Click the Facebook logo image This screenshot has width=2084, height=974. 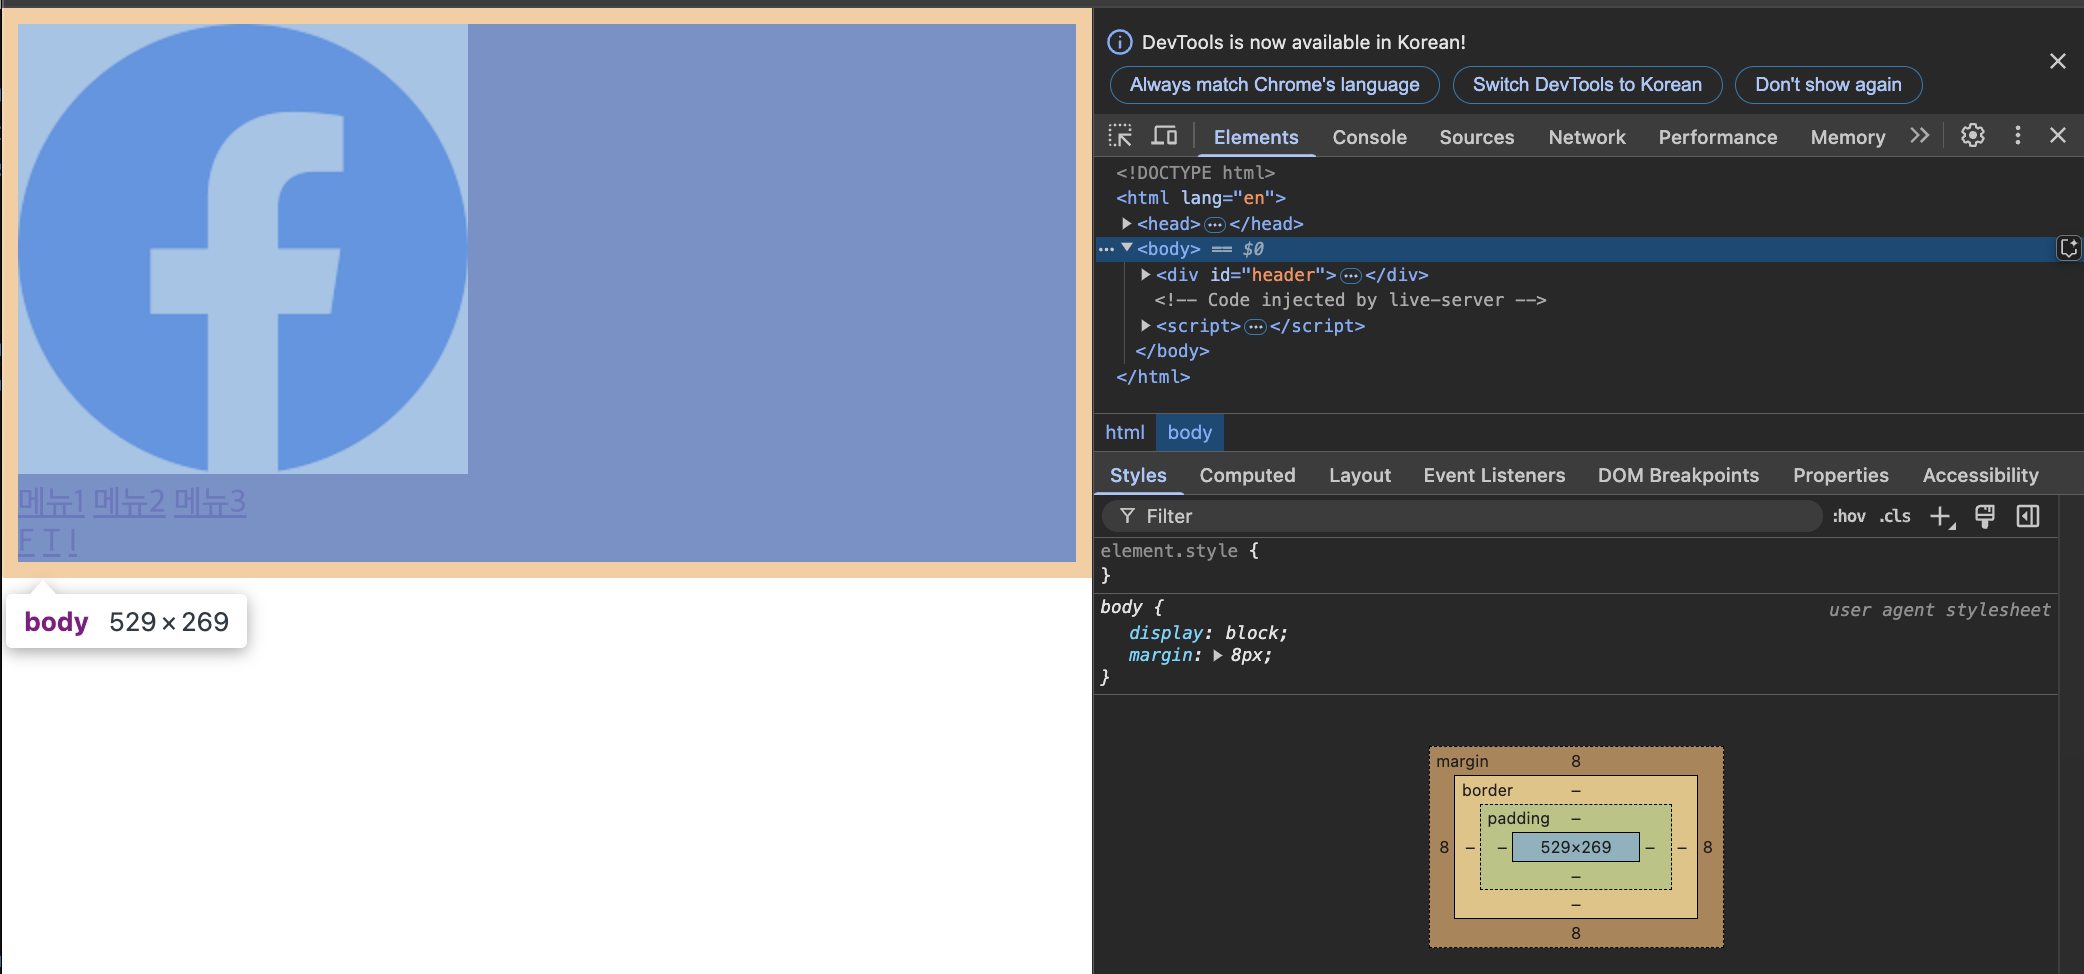243,248
